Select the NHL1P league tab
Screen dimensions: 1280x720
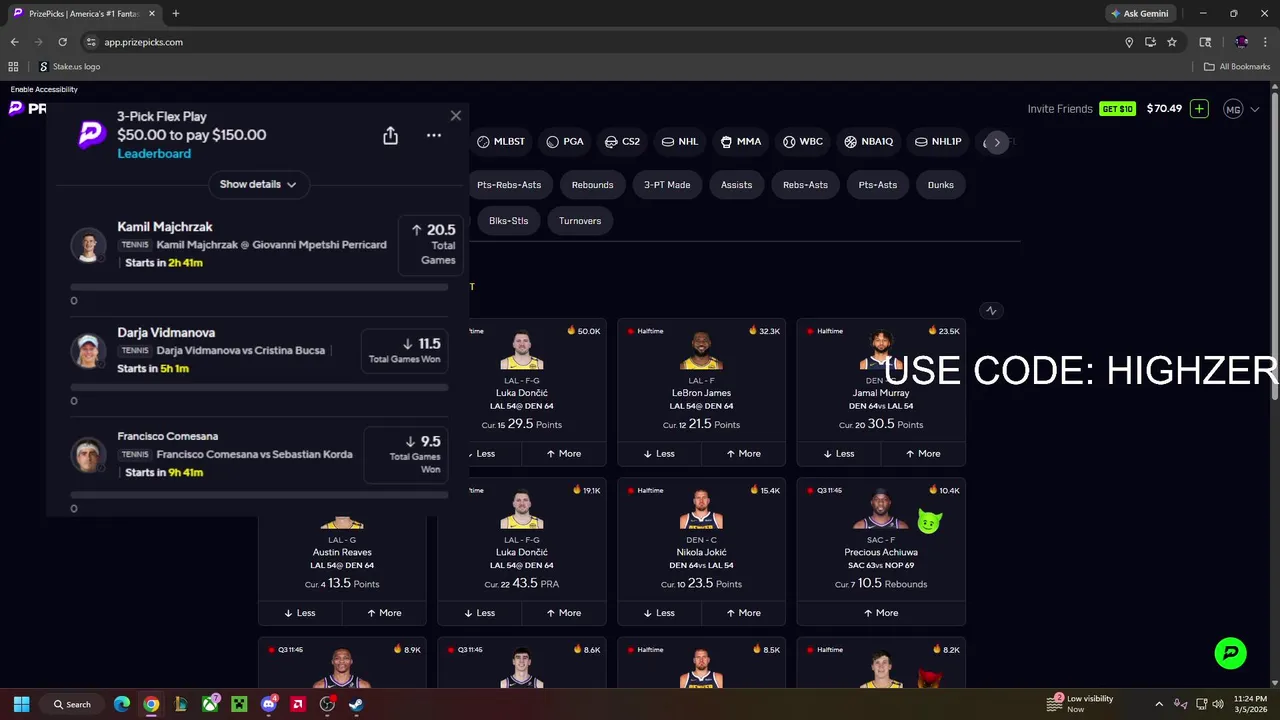coord(939,142)
